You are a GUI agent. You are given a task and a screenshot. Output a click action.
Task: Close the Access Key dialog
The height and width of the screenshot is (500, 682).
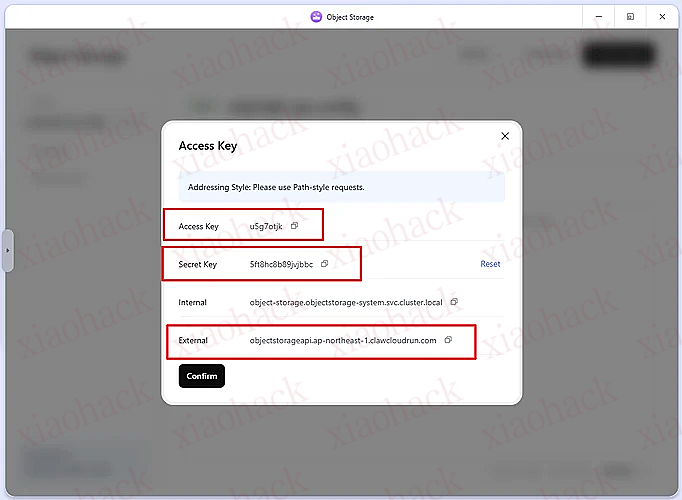(504, 136)
